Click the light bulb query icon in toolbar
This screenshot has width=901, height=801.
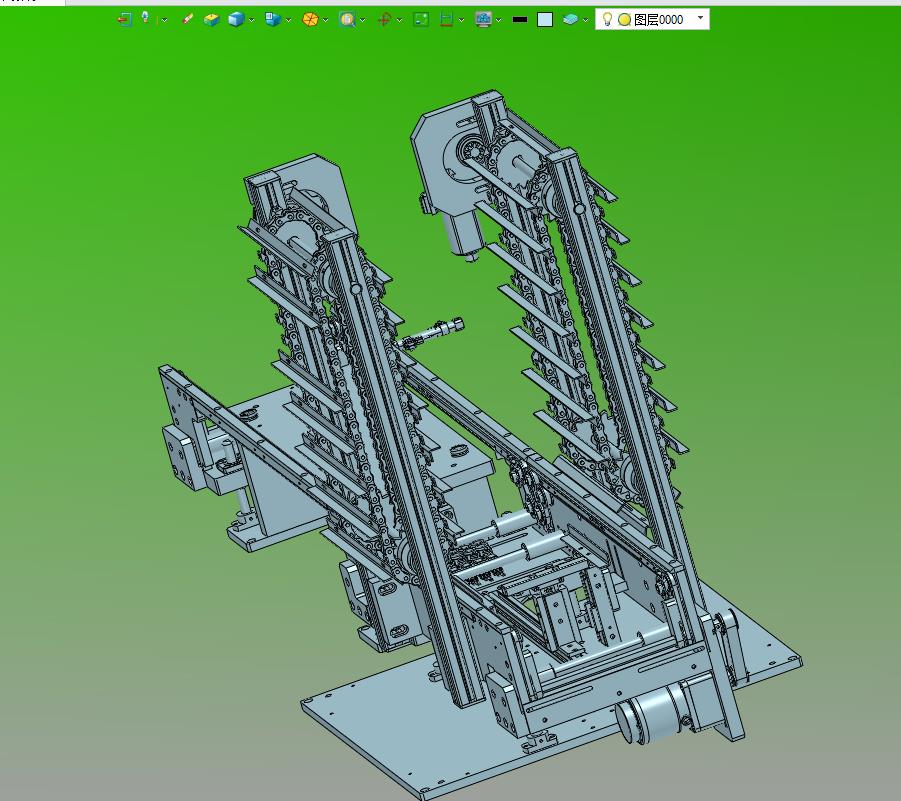click(x=145, y=18)
